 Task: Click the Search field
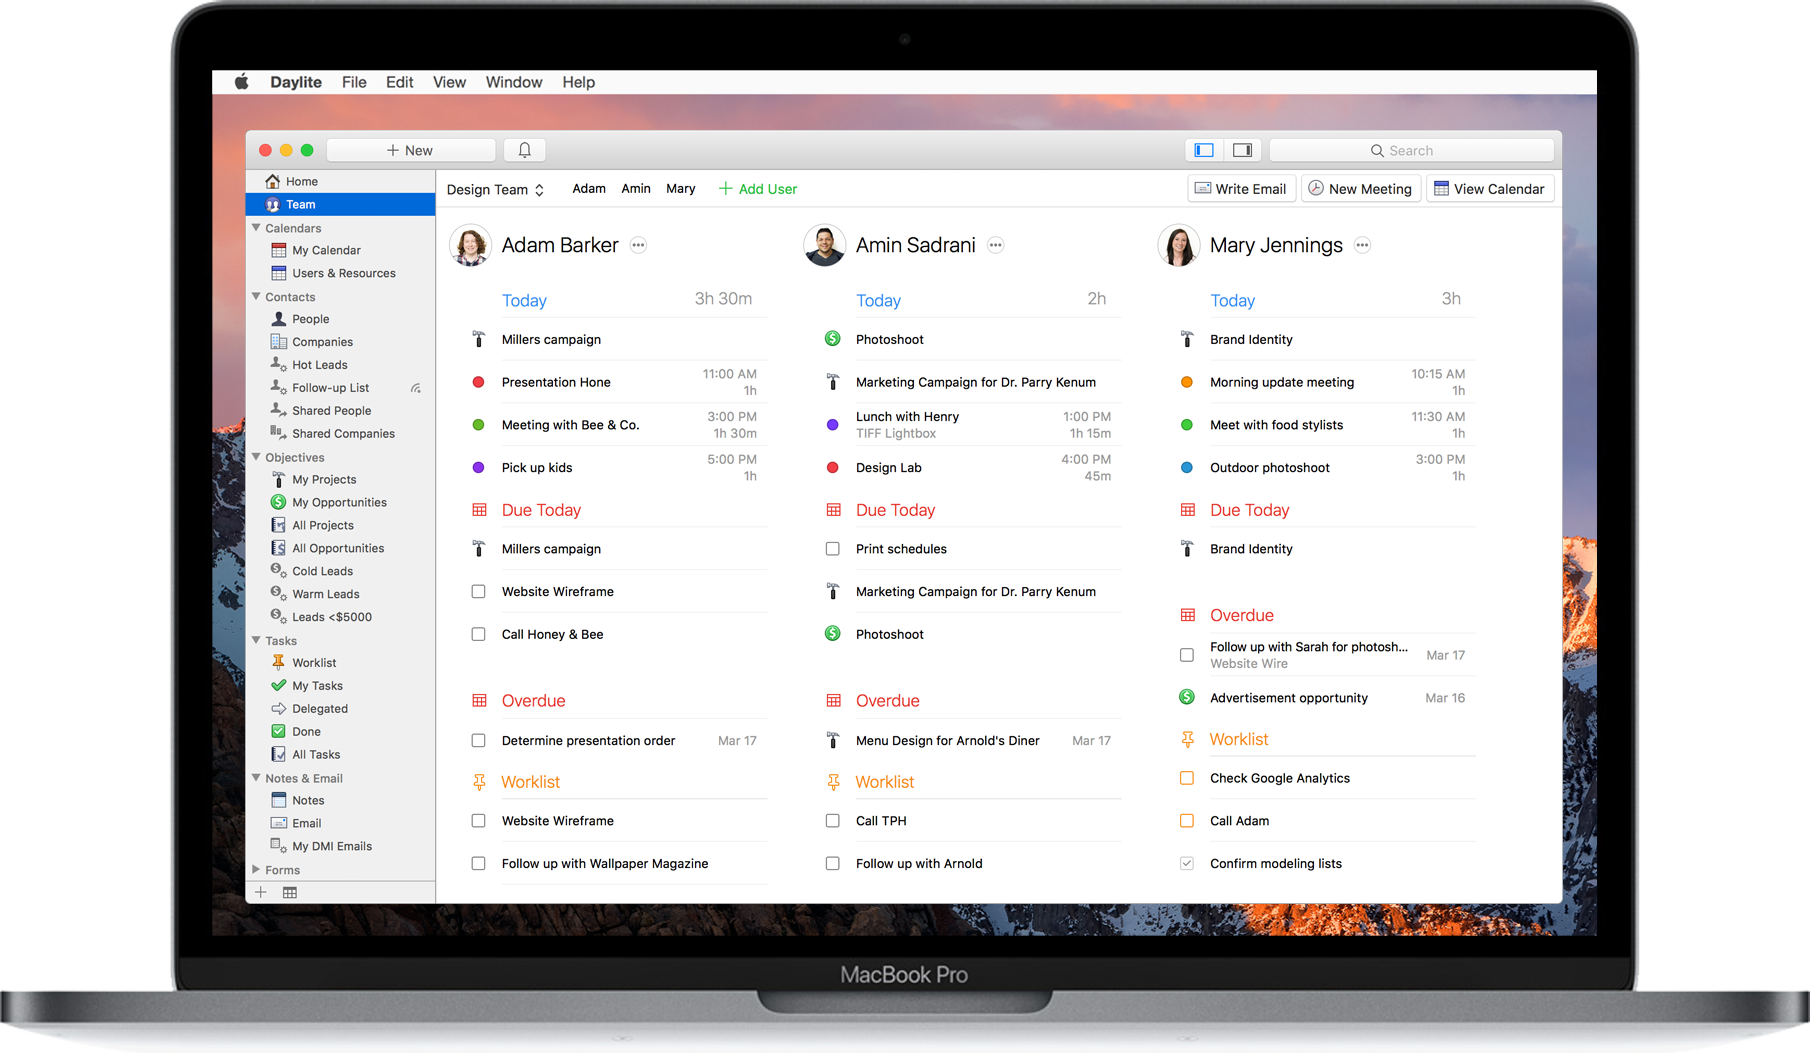click(1411, 150)
